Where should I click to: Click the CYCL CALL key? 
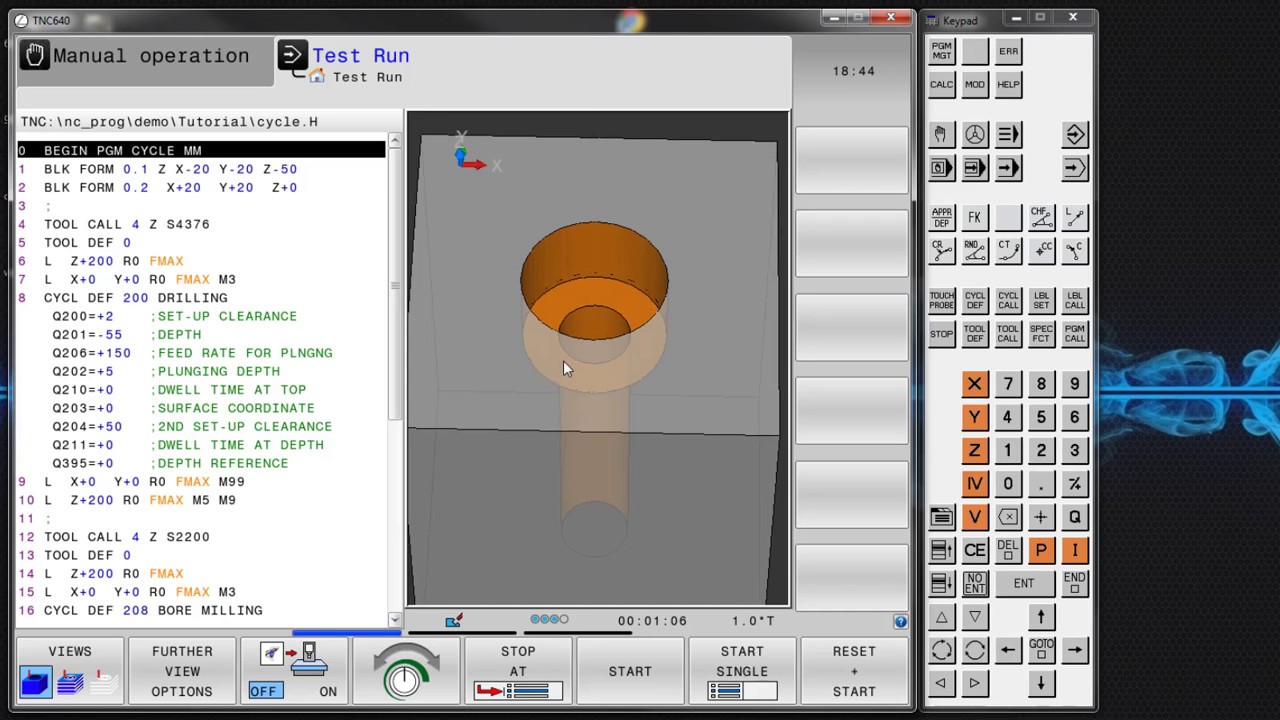(1008, 301)
